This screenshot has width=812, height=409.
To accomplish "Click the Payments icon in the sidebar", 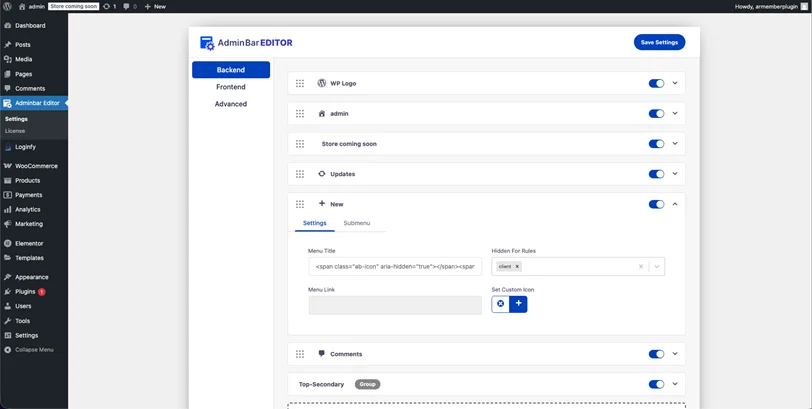I will (x=7, y=195).
